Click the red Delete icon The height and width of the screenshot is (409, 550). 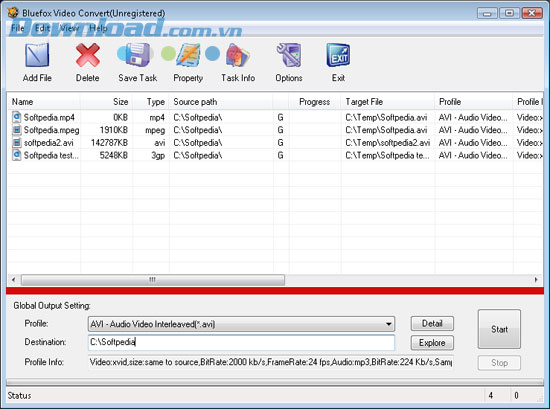coord(87,55)
